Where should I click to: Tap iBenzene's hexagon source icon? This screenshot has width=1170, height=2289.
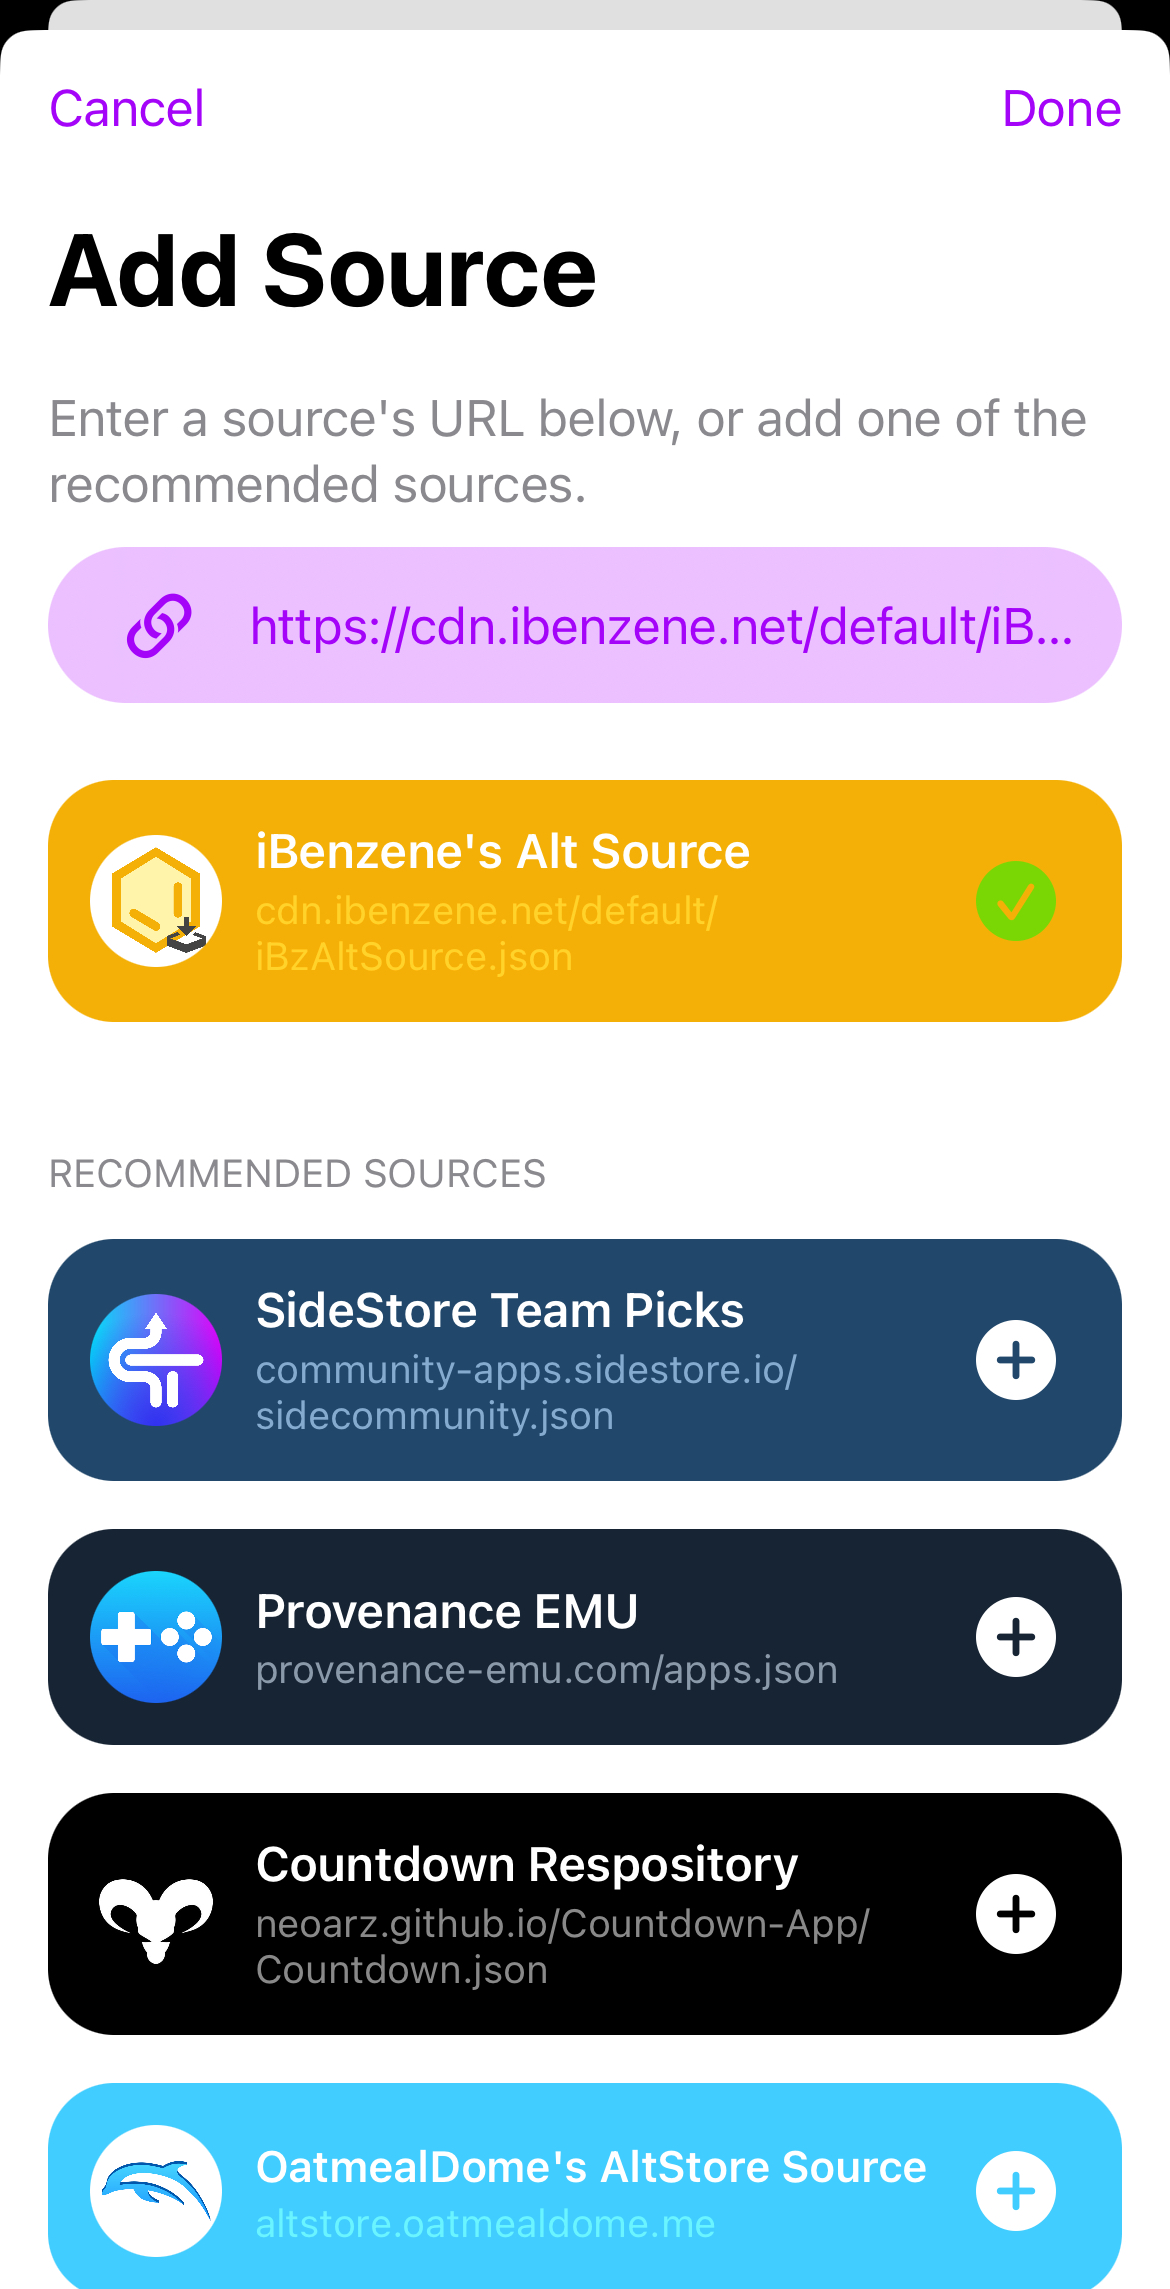(x=156, y=901)
